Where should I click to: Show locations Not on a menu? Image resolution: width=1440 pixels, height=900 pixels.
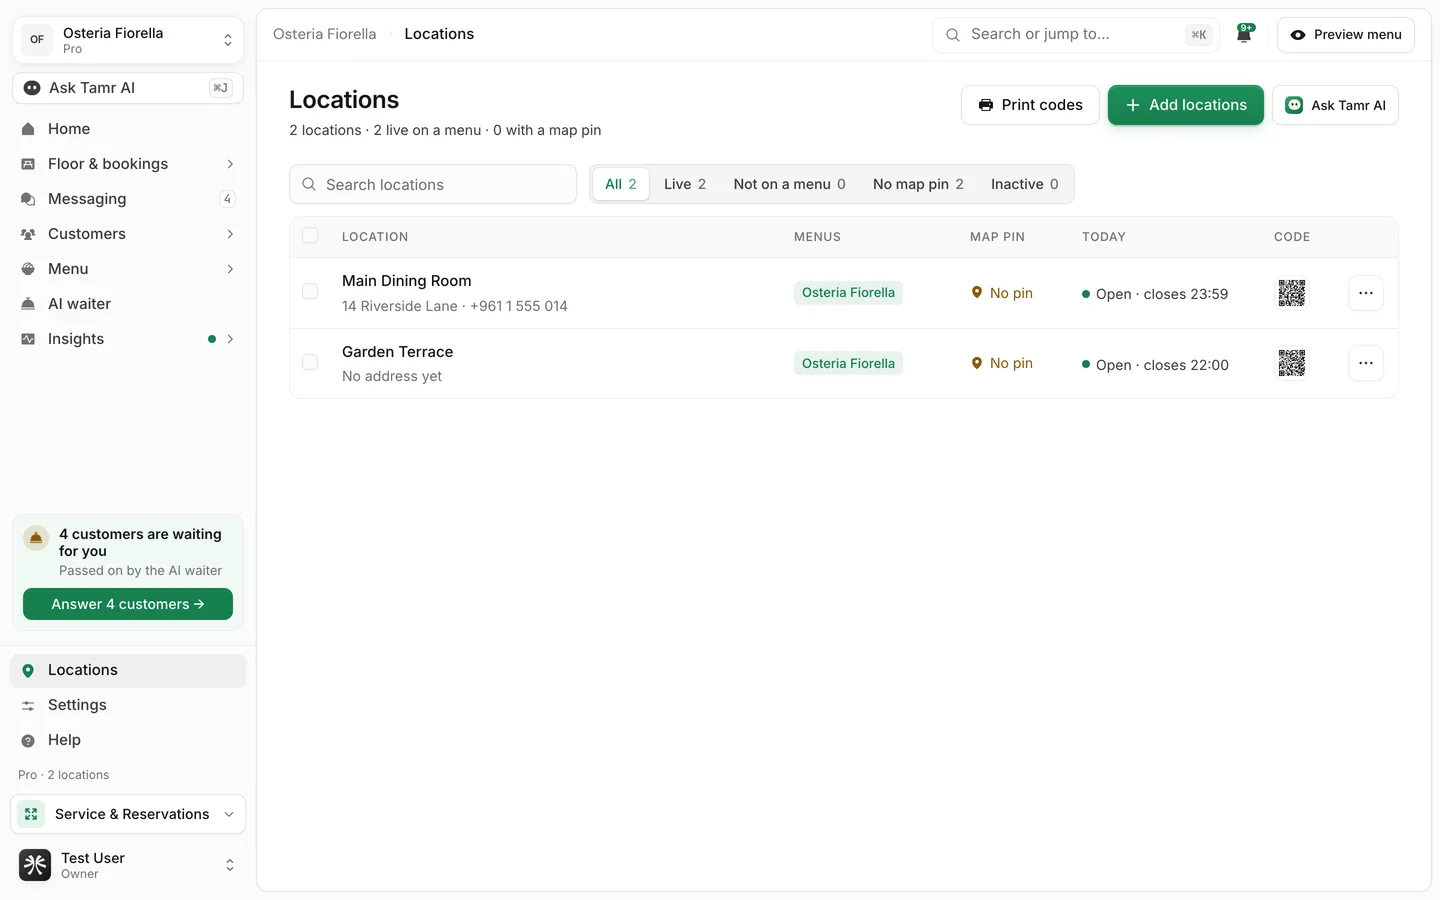(789, 184)
